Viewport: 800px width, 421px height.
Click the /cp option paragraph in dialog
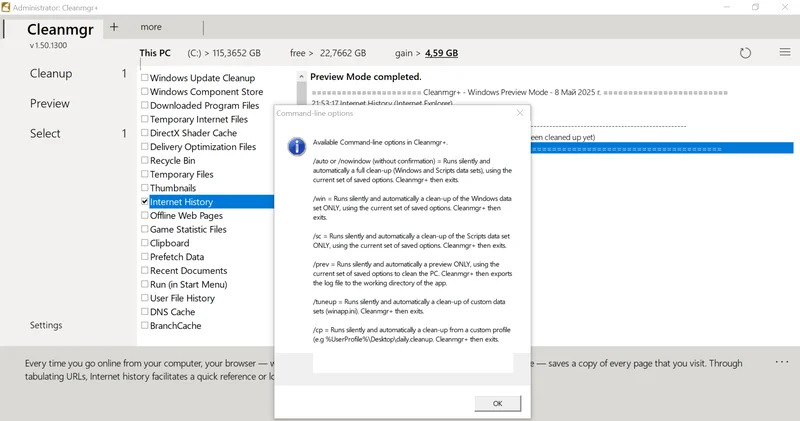click(x=412, y=334)
